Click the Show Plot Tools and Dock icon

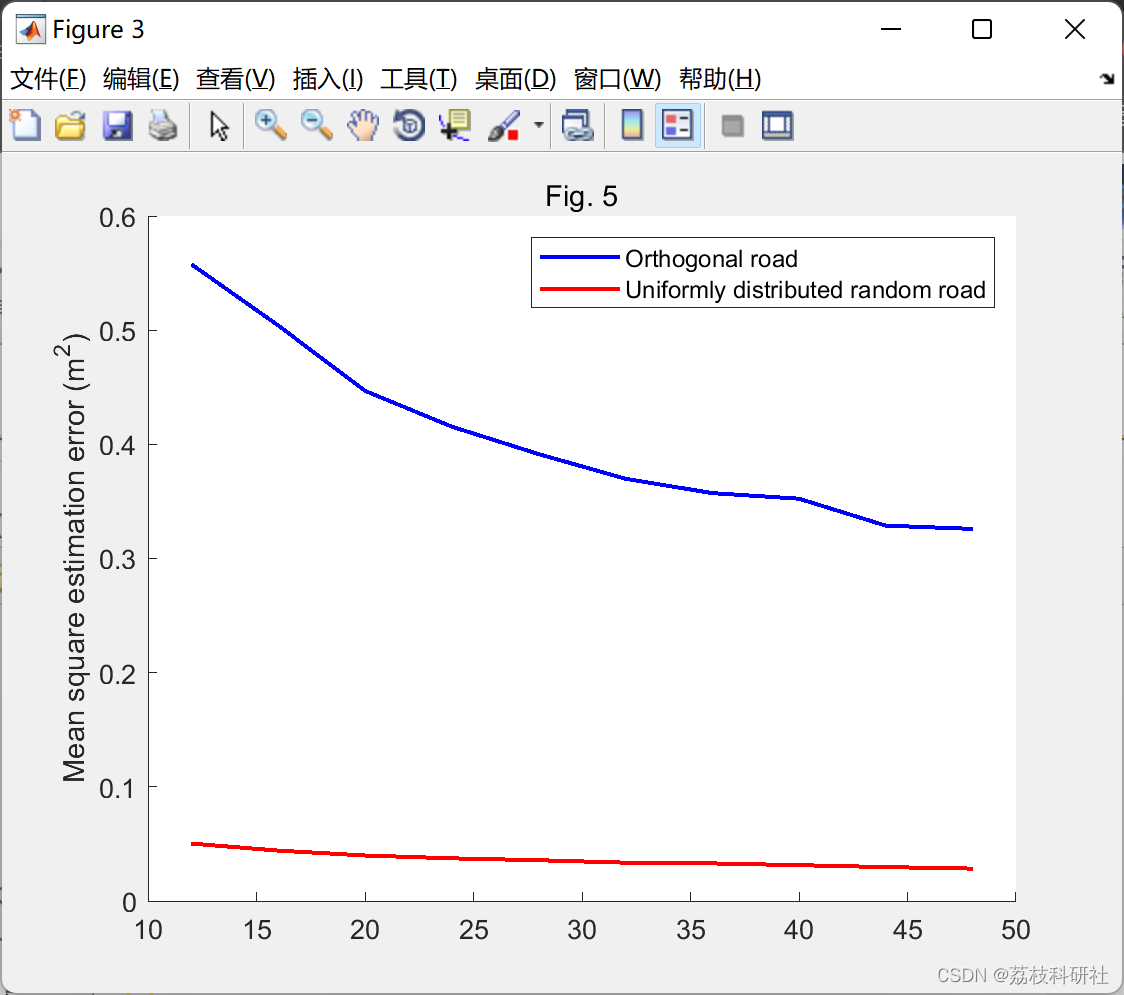pyautogui.click(x=777, y=125)
